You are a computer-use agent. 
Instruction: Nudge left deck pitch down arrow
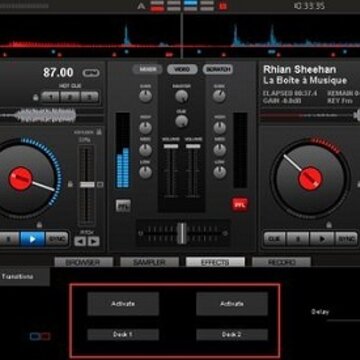click(x=80, y=241)
